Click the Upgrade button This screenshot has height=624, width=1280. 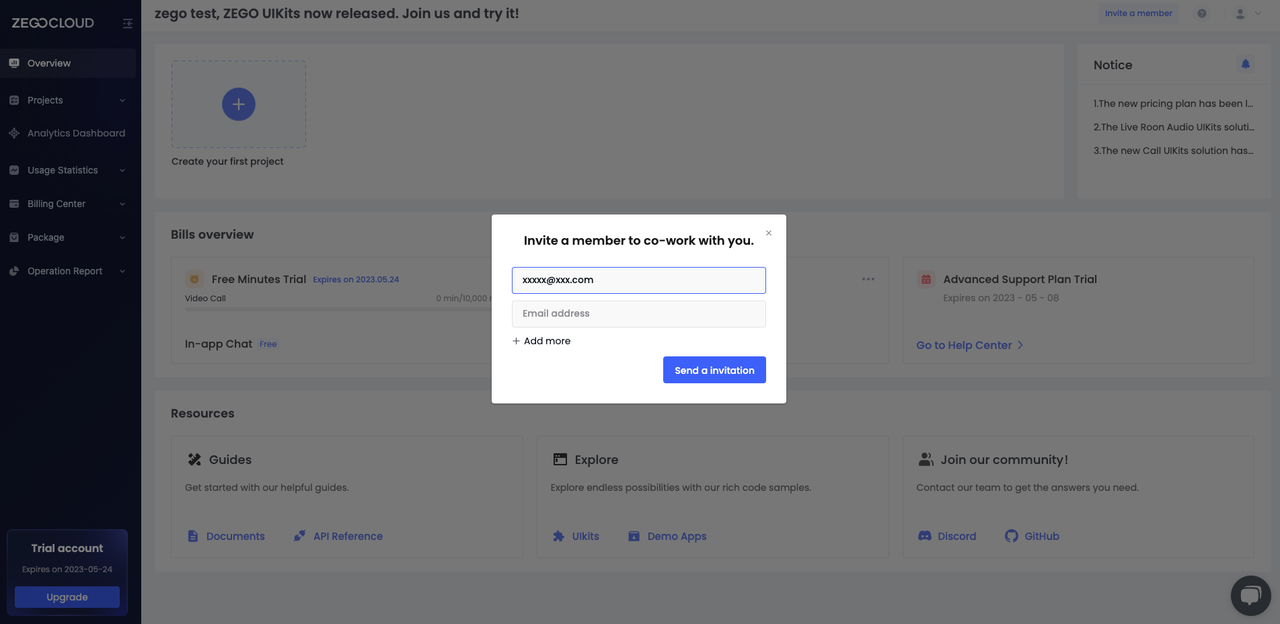click(x=67, y=597)
